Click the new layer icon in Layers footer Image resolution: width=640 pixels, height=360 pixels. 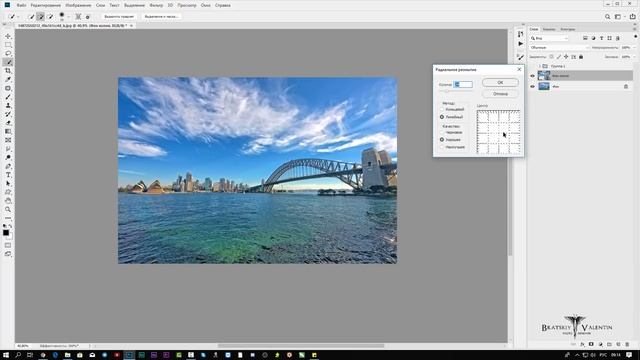(x=618, y=344)
